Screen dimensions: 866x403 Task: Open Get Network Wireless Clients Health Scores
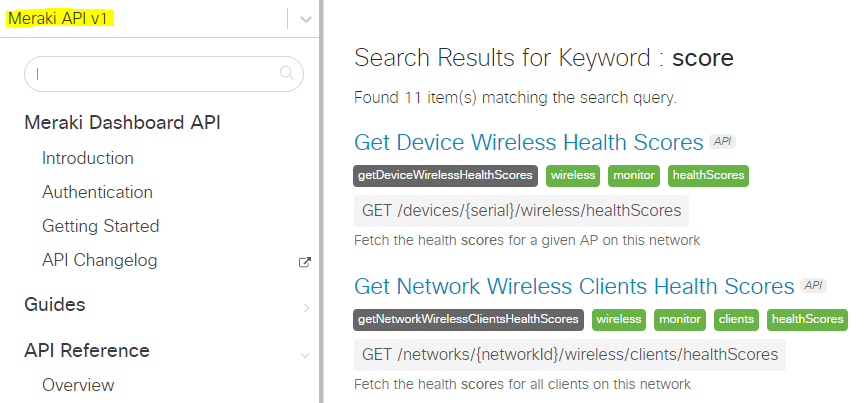coord(574,286)
